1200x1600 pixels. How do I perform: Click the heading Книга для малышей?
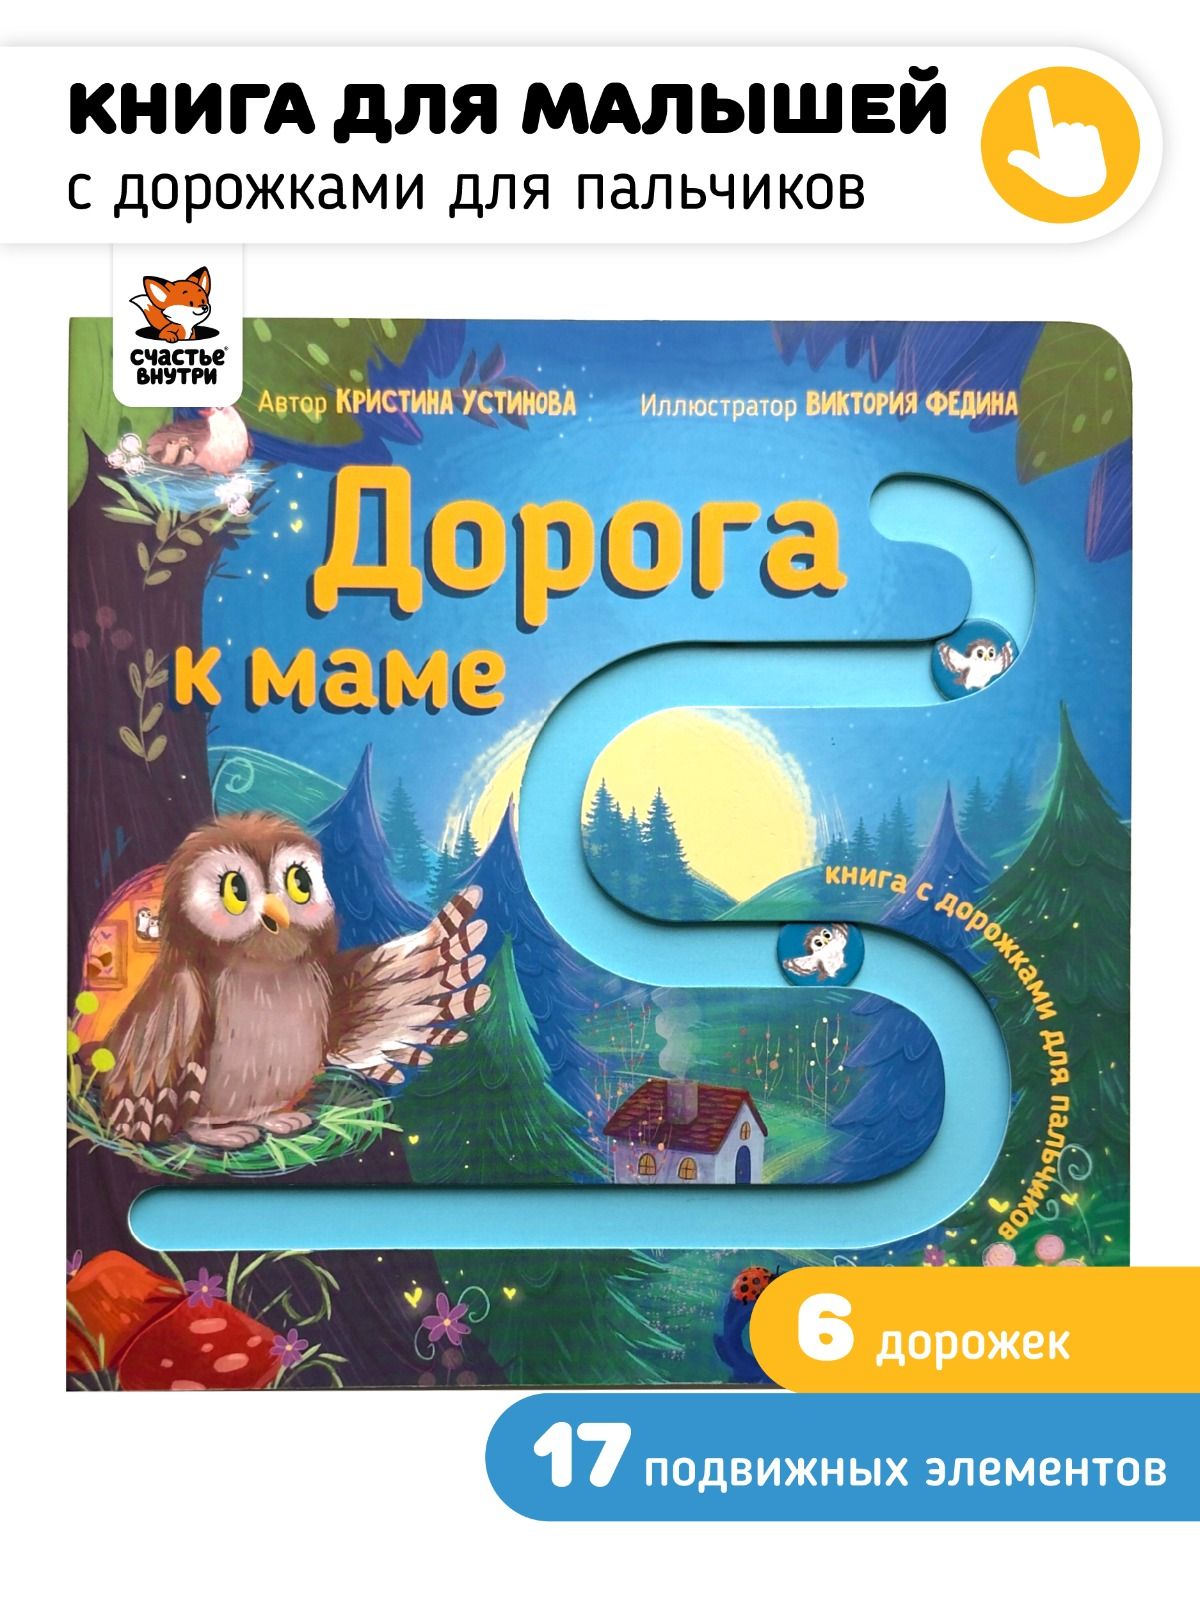[x=508, y=111]
